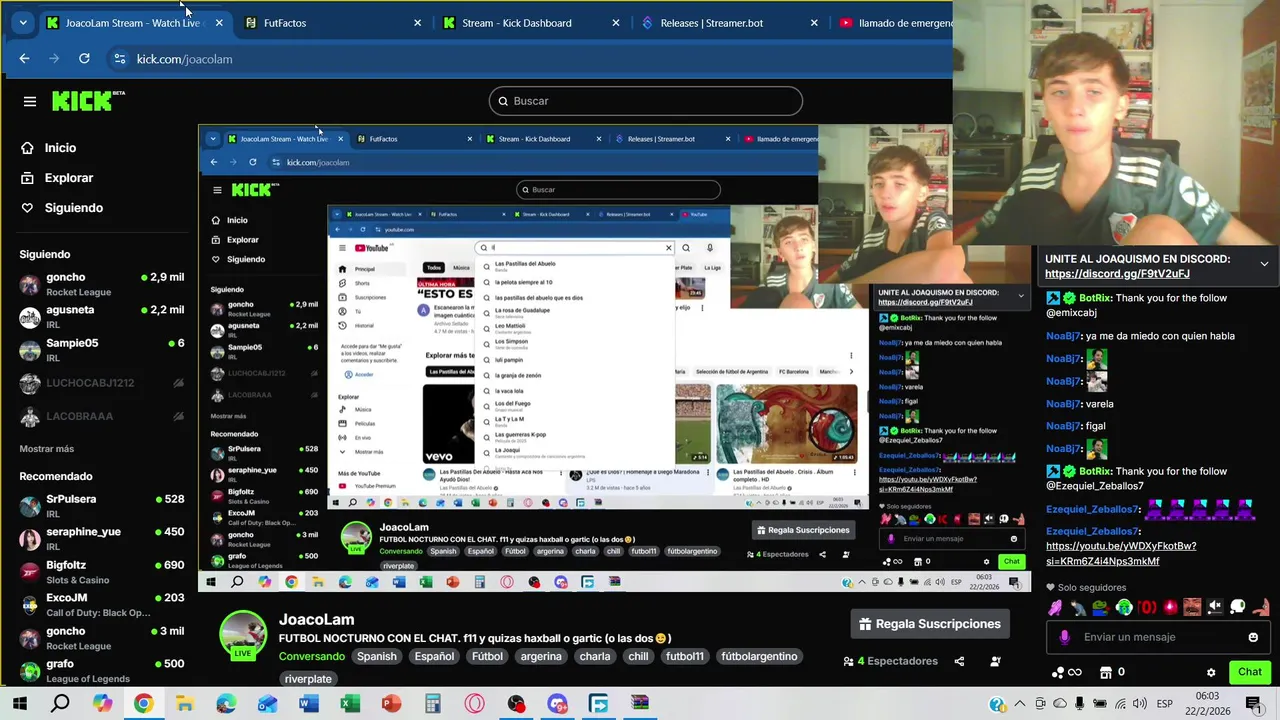
Task: Click Regala Suscripciones button
Action: [x=930, y=624]
